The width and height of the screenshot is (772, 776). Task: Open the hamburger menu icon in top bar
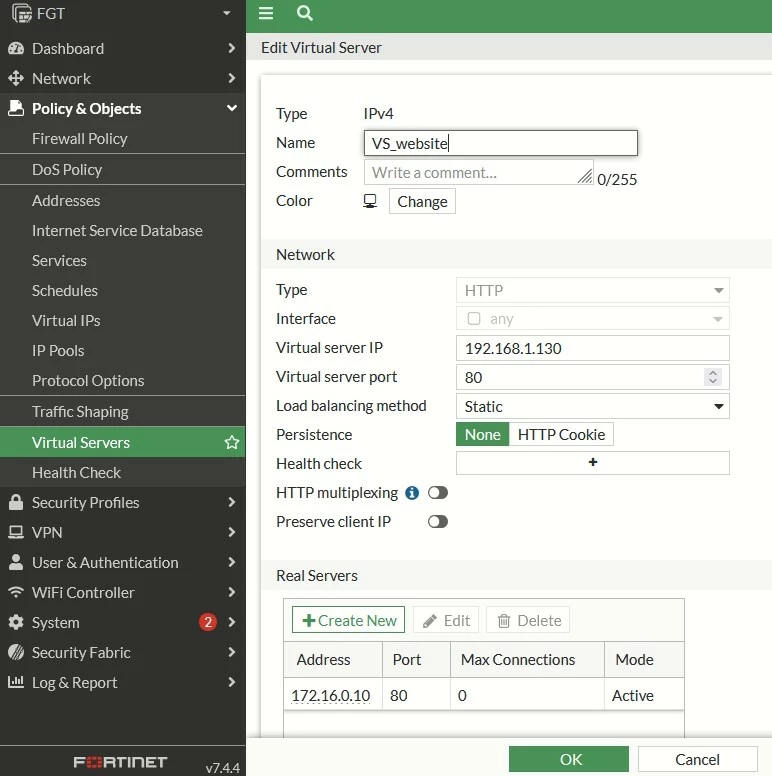(x=266, y=13)
